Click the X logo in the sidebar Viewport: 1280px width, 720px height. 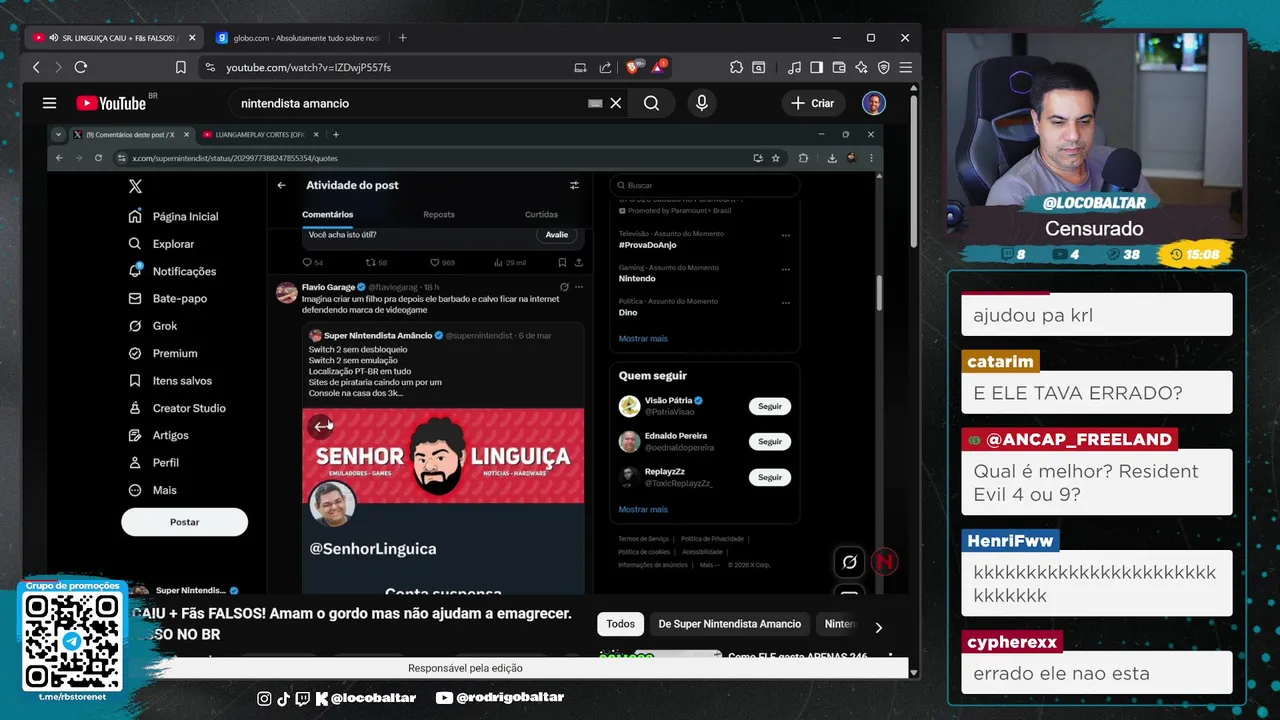135,186
